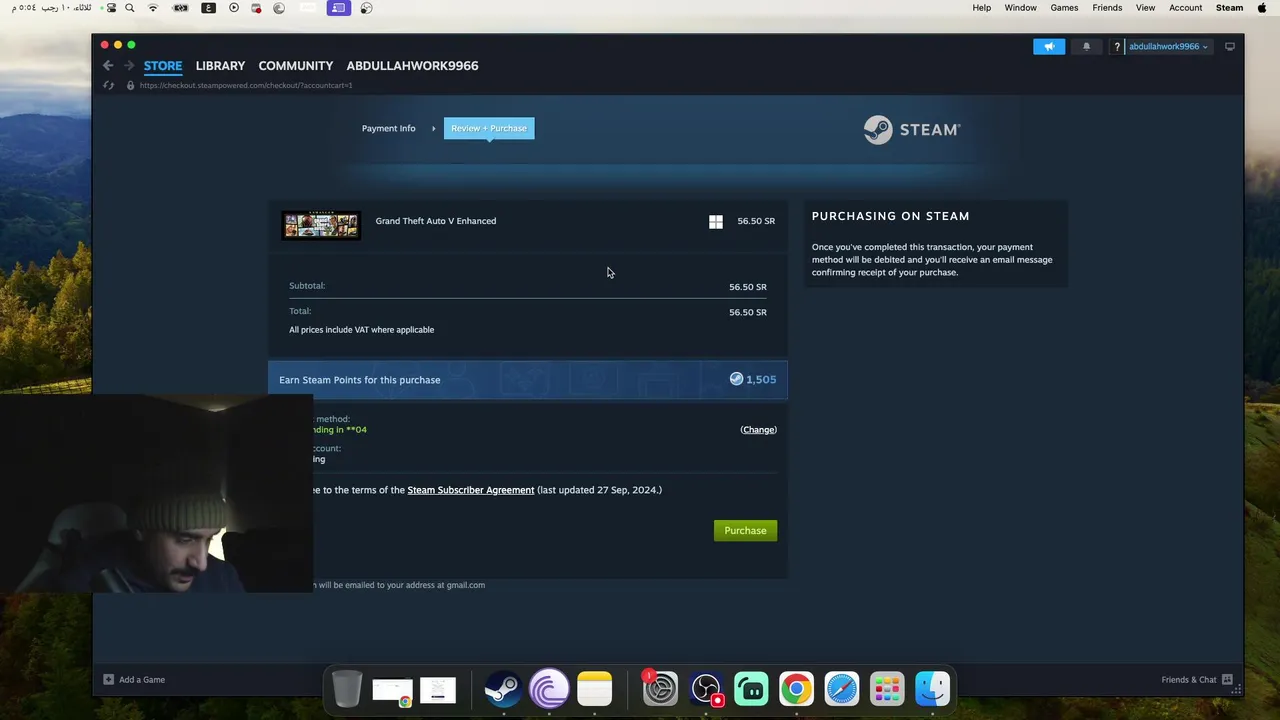Open Control Center in the menu bar

[x=111, y=8]
